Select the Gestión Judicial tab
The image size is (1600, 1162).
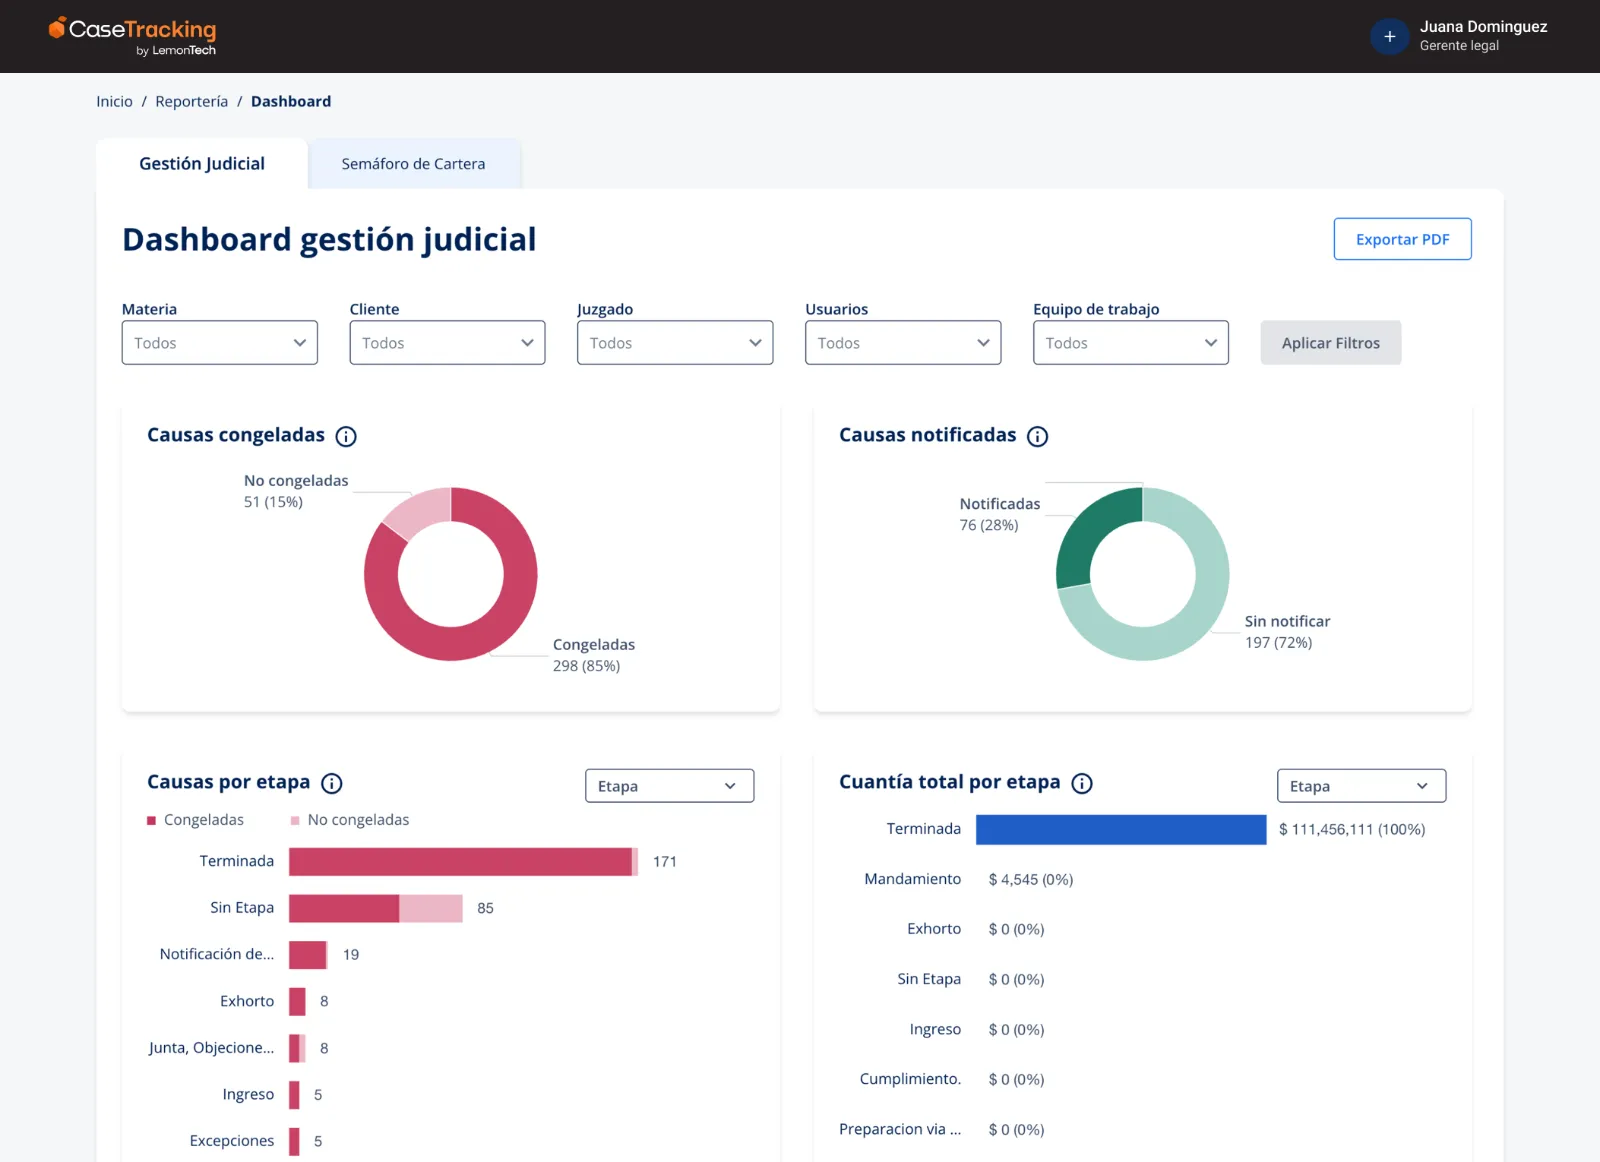[x=202, y=164]
